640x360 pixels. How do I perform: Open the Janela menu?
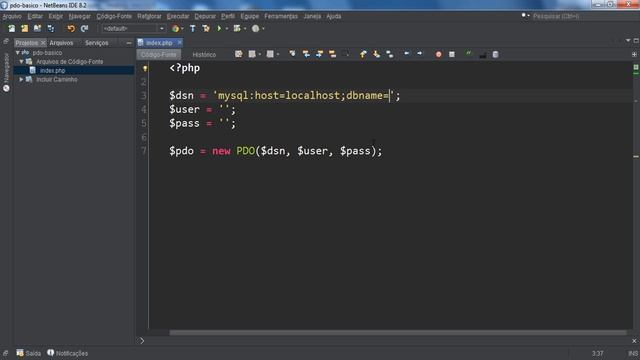pyautogui.click(x=312, y=16)
